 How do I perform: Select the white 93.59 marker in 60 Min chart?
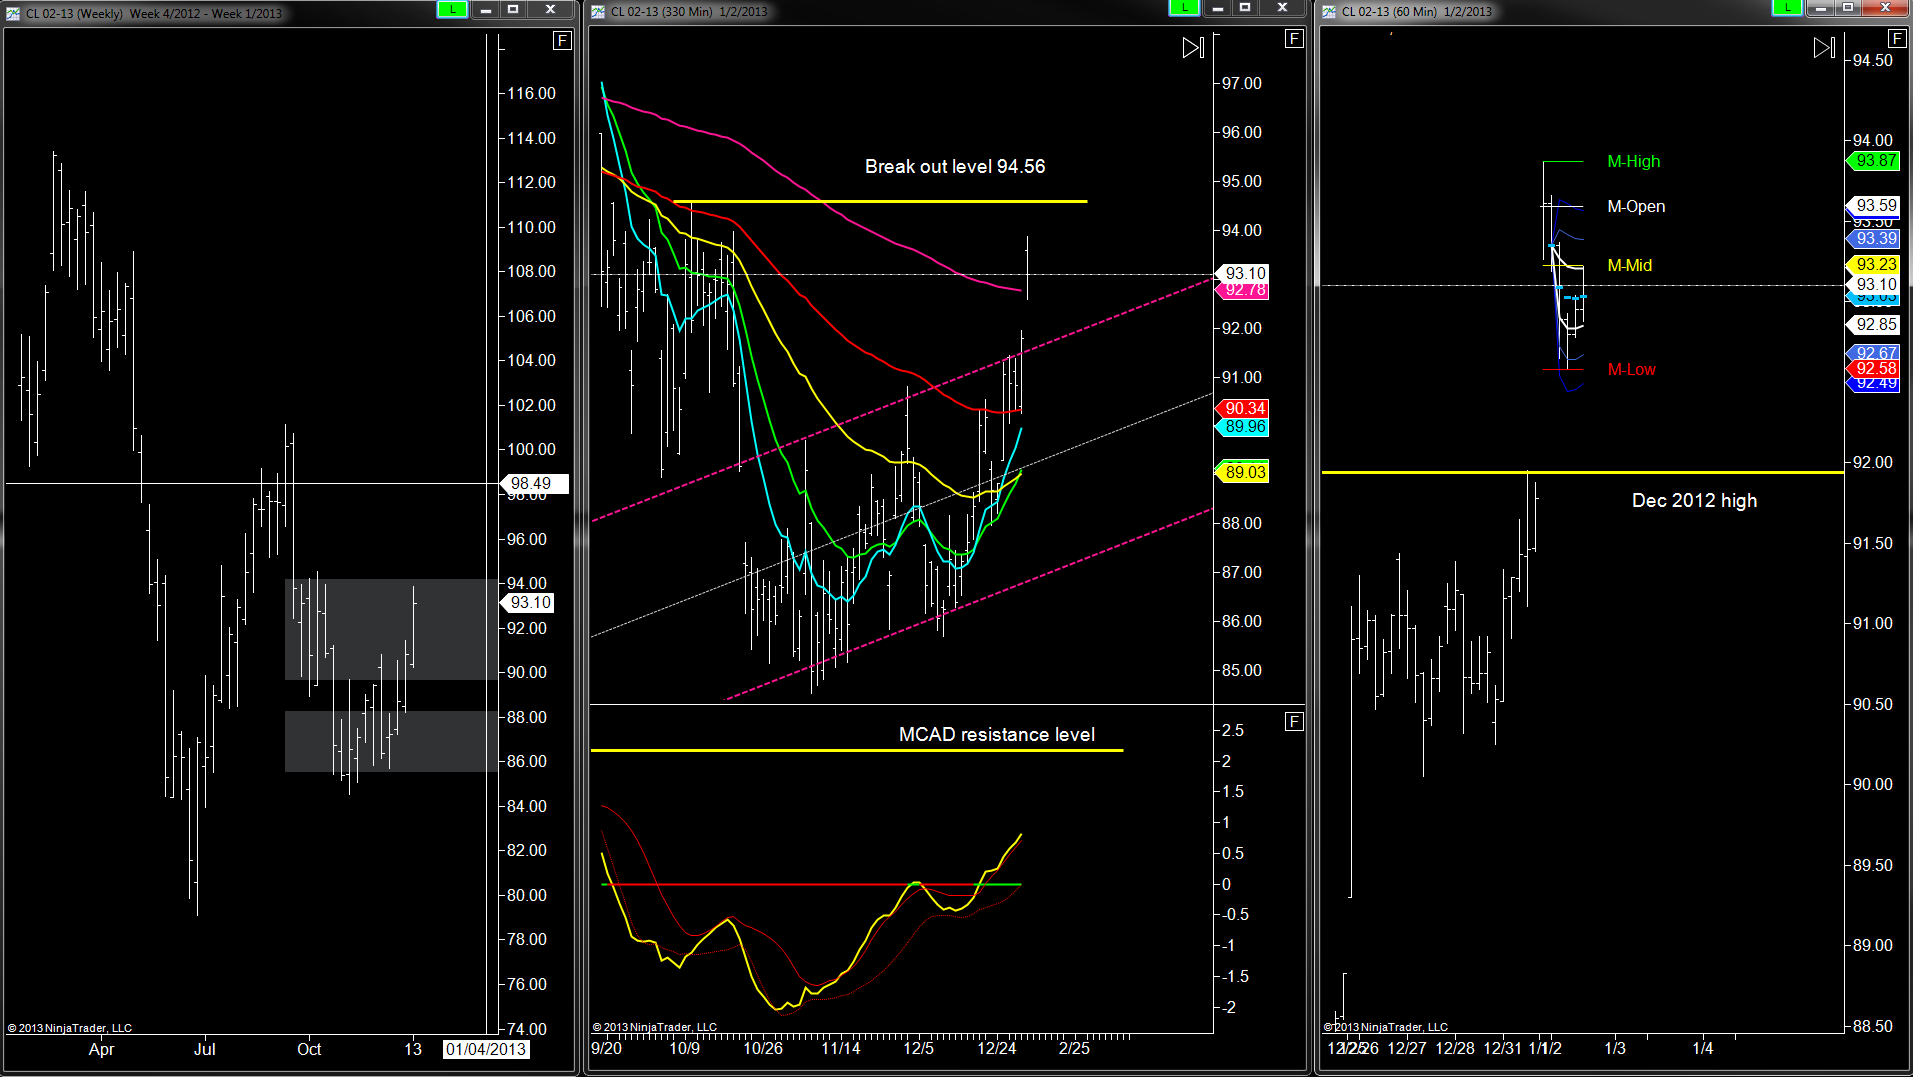(1872, 205)
